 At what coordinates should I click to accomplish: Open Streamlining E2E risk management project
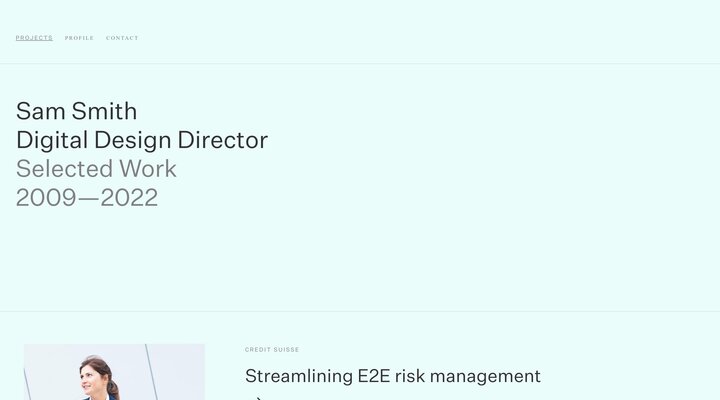coord(392,377)
